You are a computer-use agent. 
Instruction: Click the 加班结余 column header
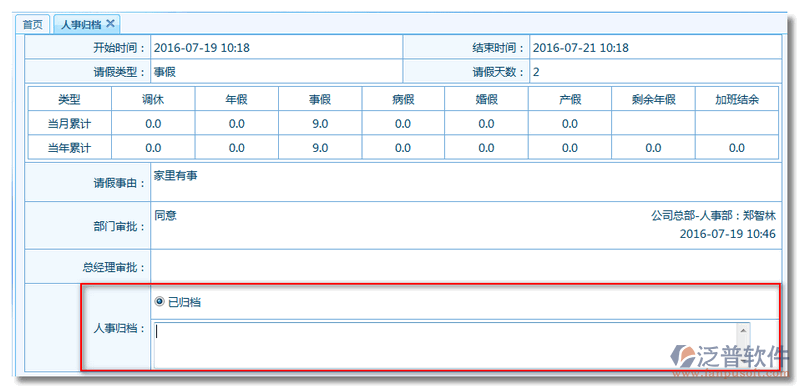click(737, 100)
